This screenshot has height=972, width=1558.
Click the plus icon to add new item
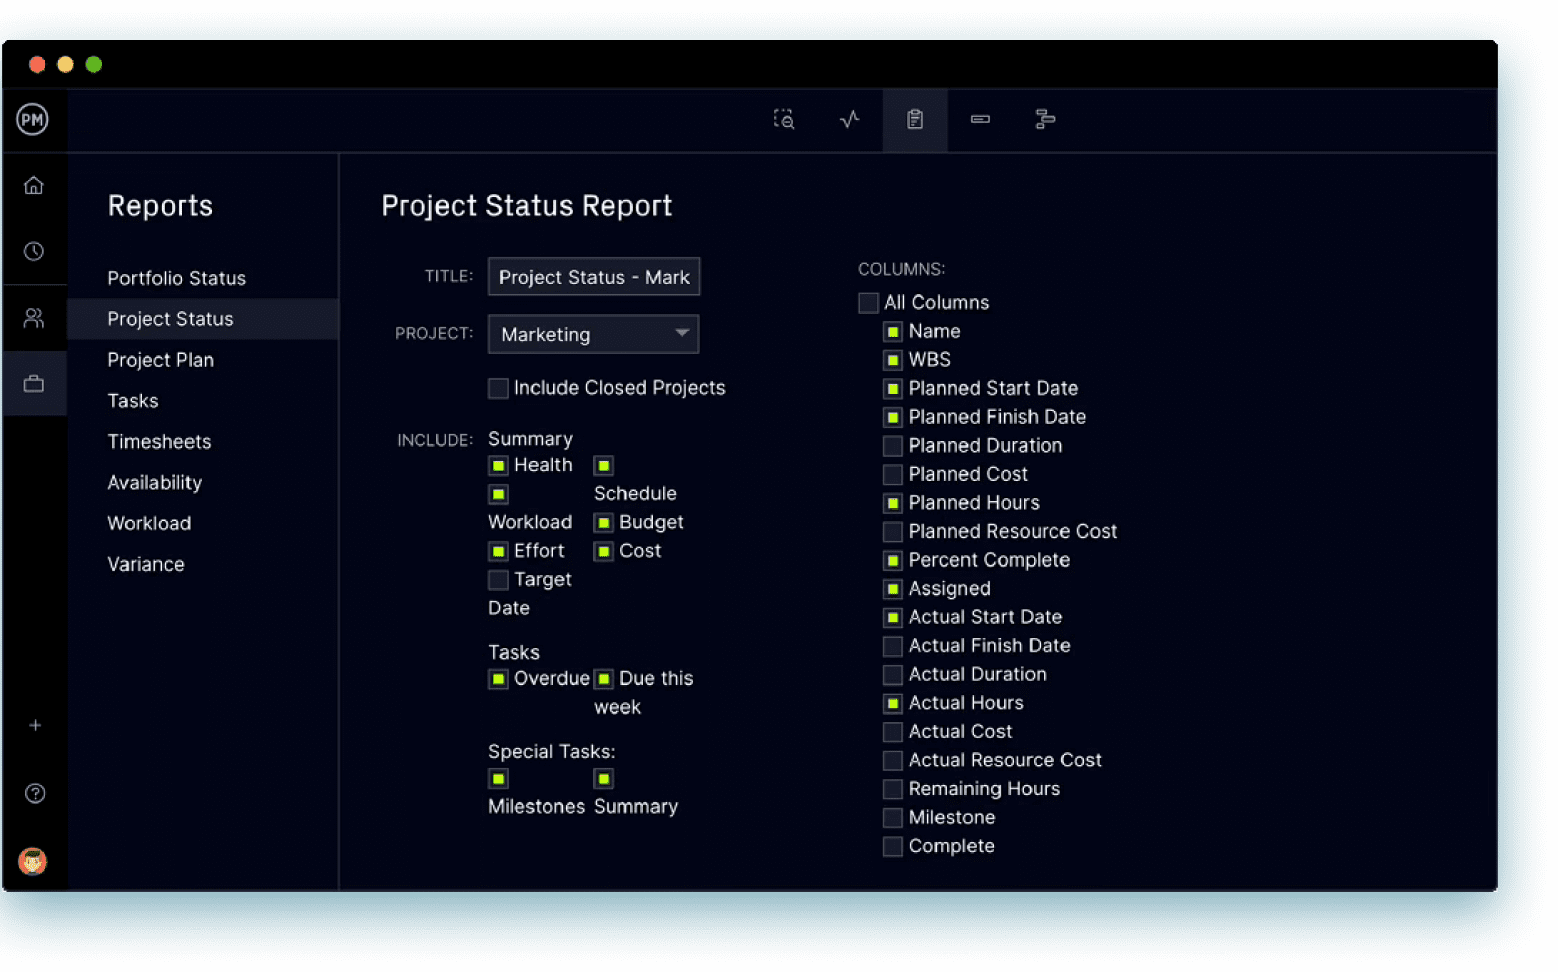coord(35,726)
